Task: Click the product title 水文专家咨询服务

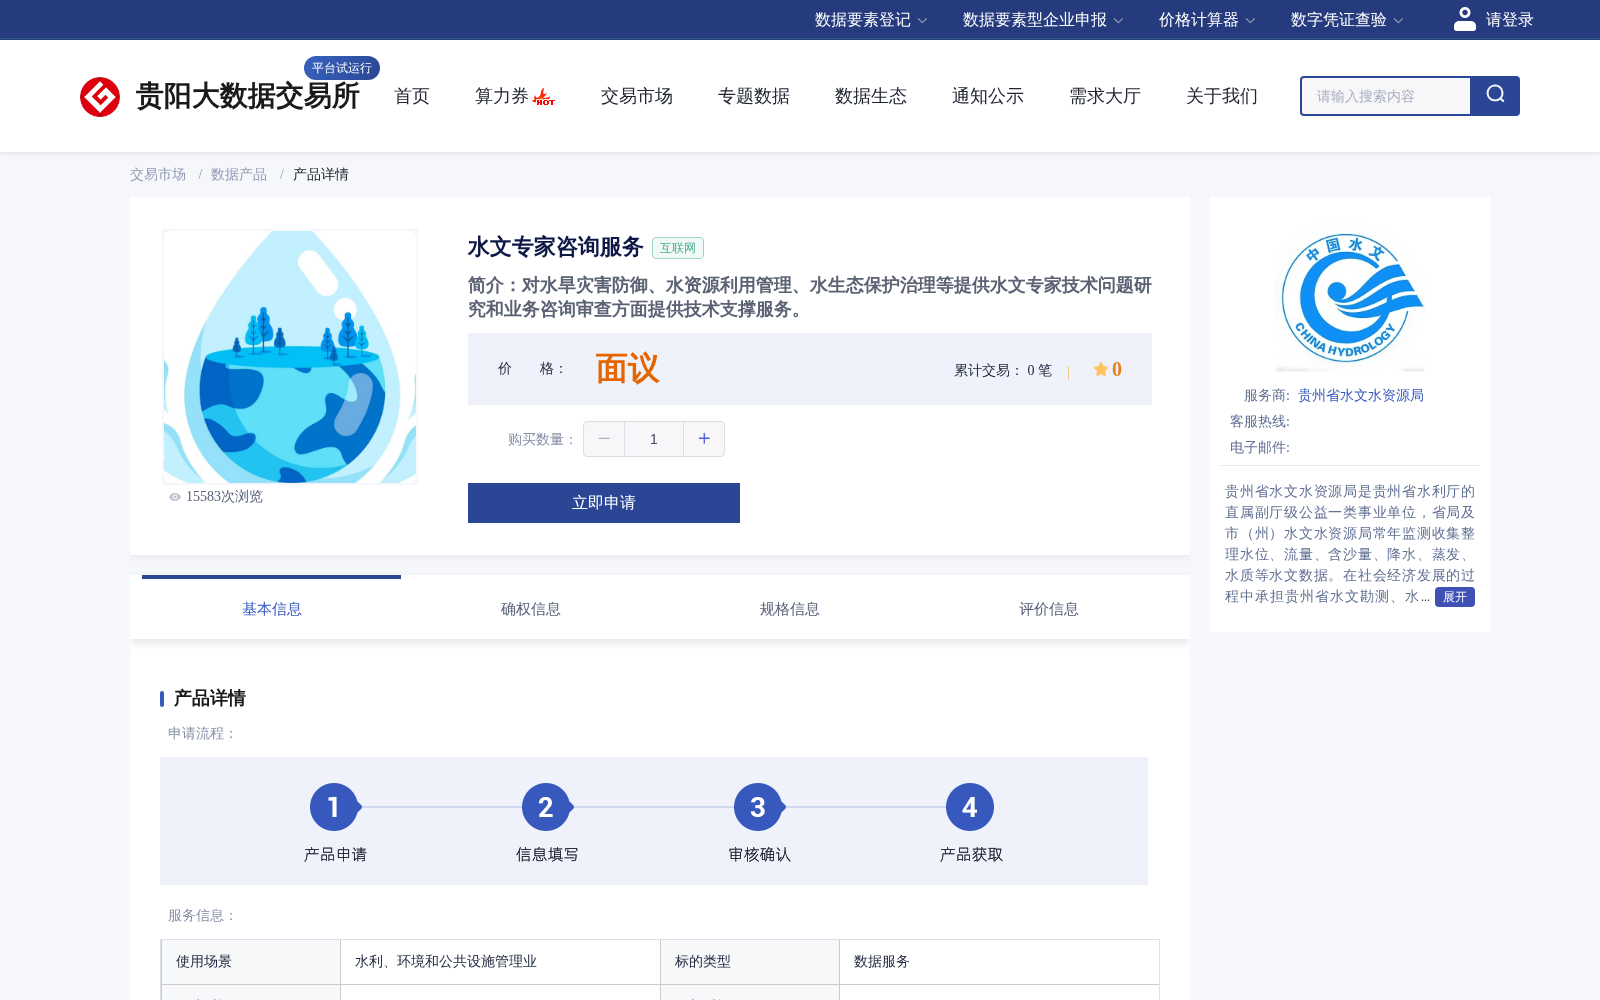Action: [x=555, y=247]
